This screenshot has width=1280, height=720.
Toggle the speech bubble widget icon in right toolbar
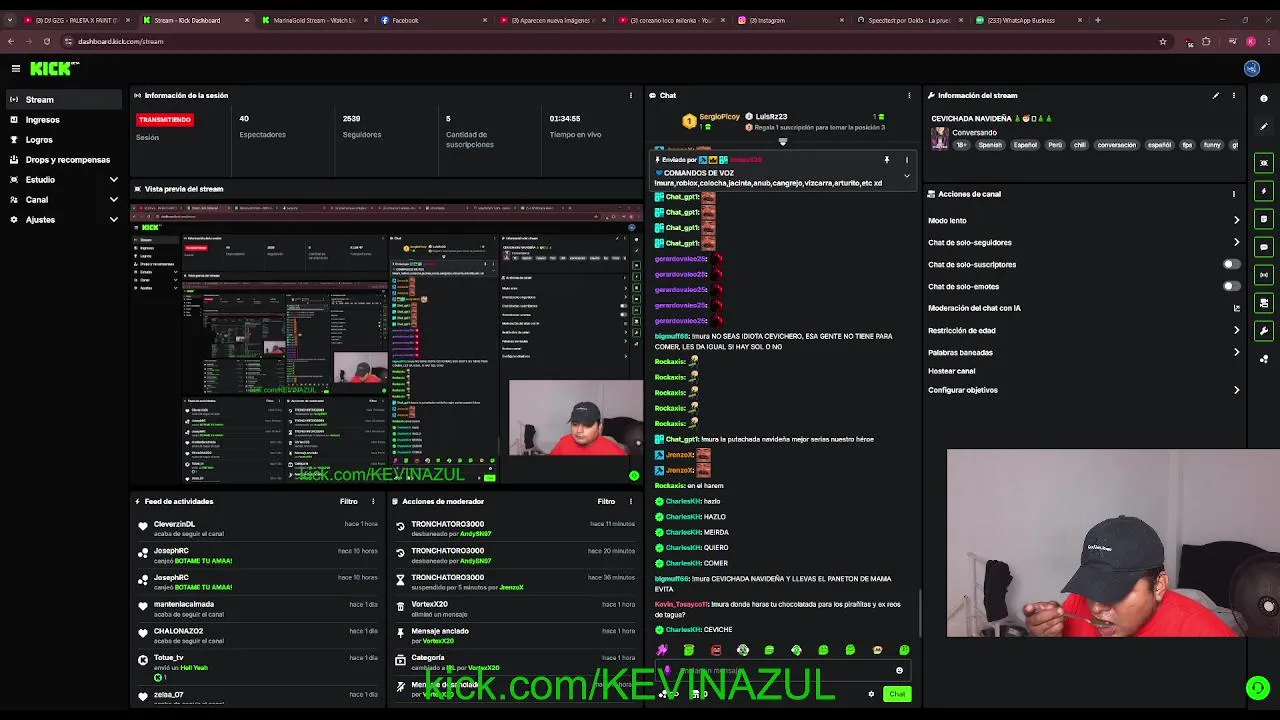pyautogui.click(x=1264, y=247)
